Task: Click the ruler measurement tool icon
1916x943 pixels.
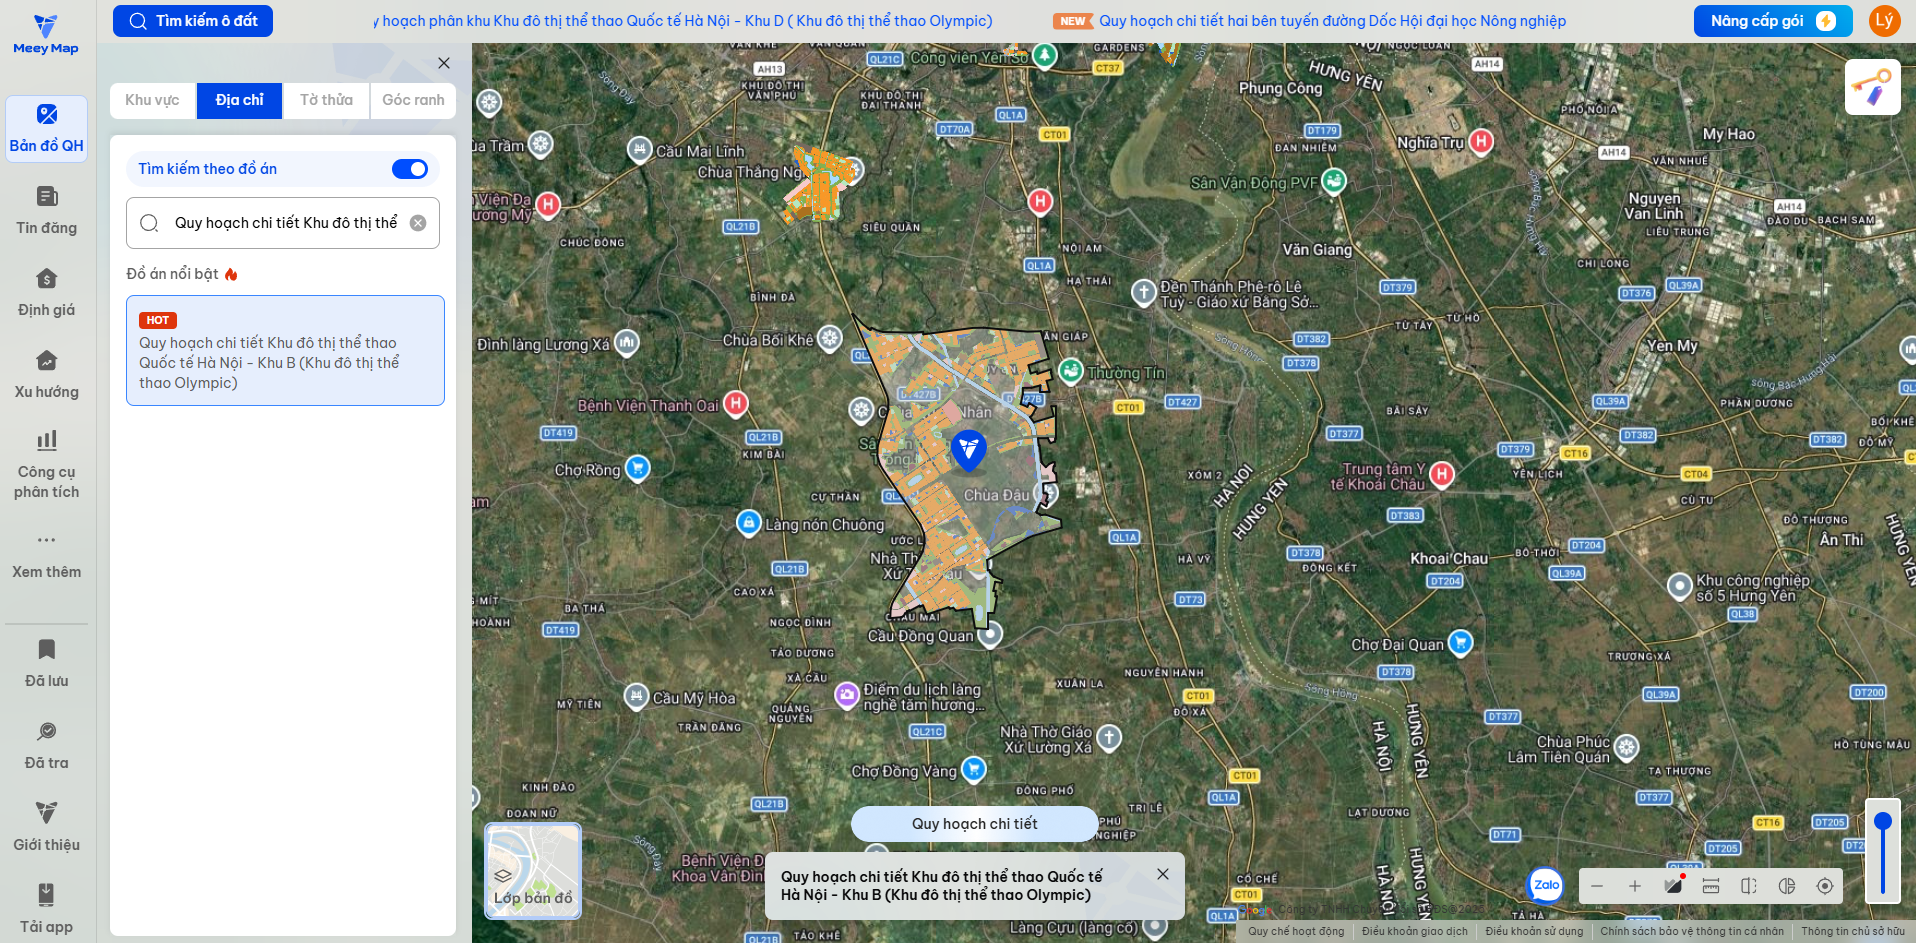Action: (1711, 886)
